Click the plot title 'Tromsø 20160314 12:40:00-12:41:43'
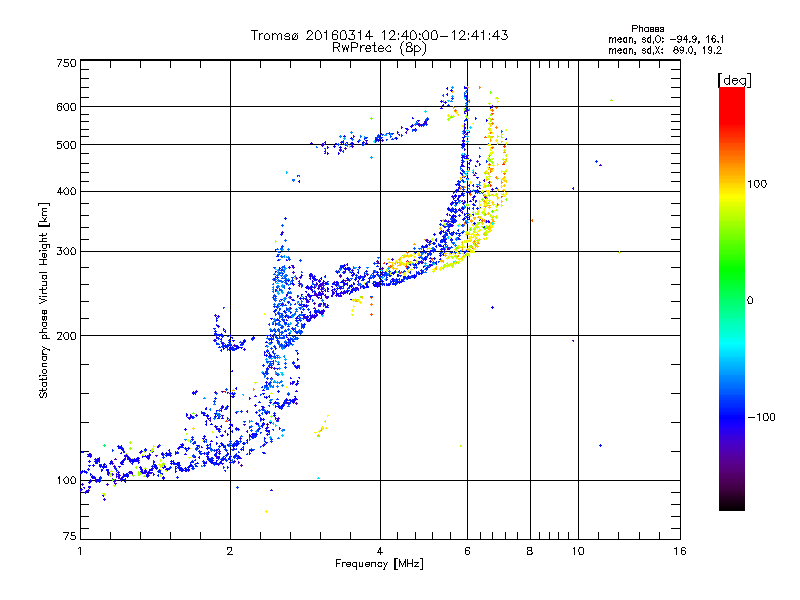This screenshot has height=600, width=800. tap(379, 35)
